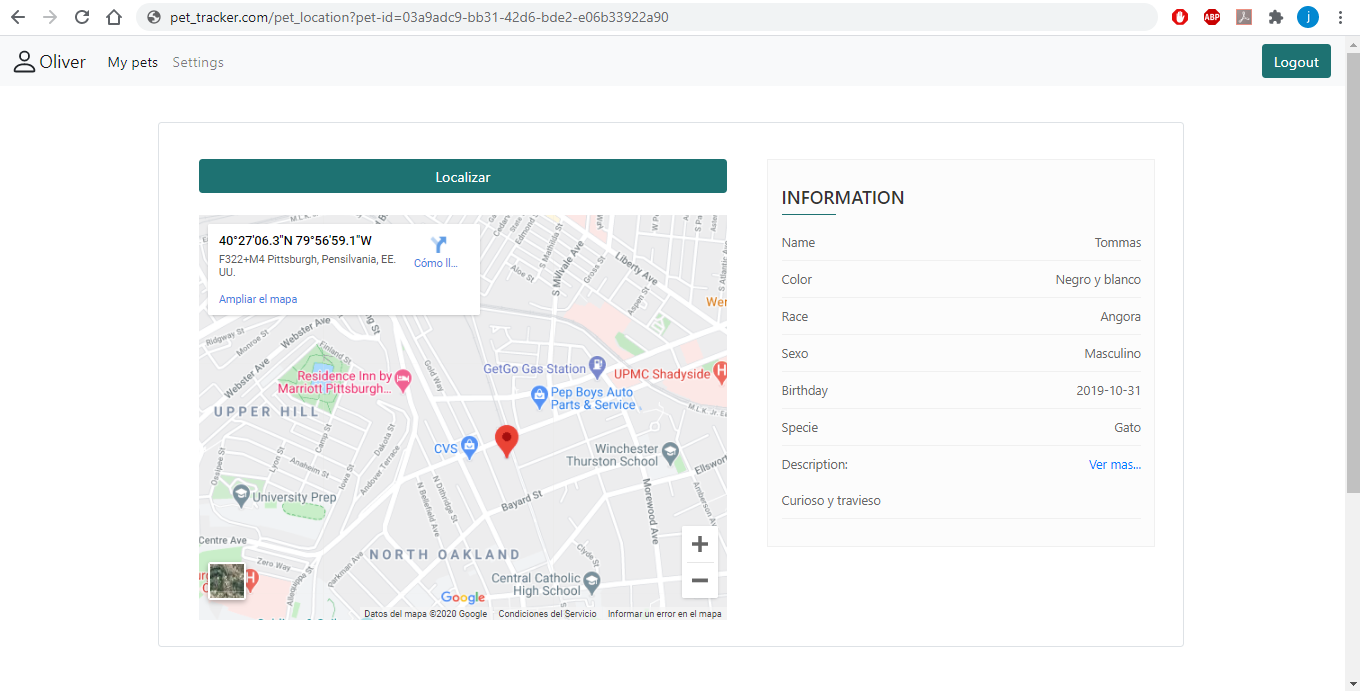The height and width of the screenshot is (691, 1360).
Task: Expand description with Ver mas link
Action: pyautogui.click(x=1114, y=464)
